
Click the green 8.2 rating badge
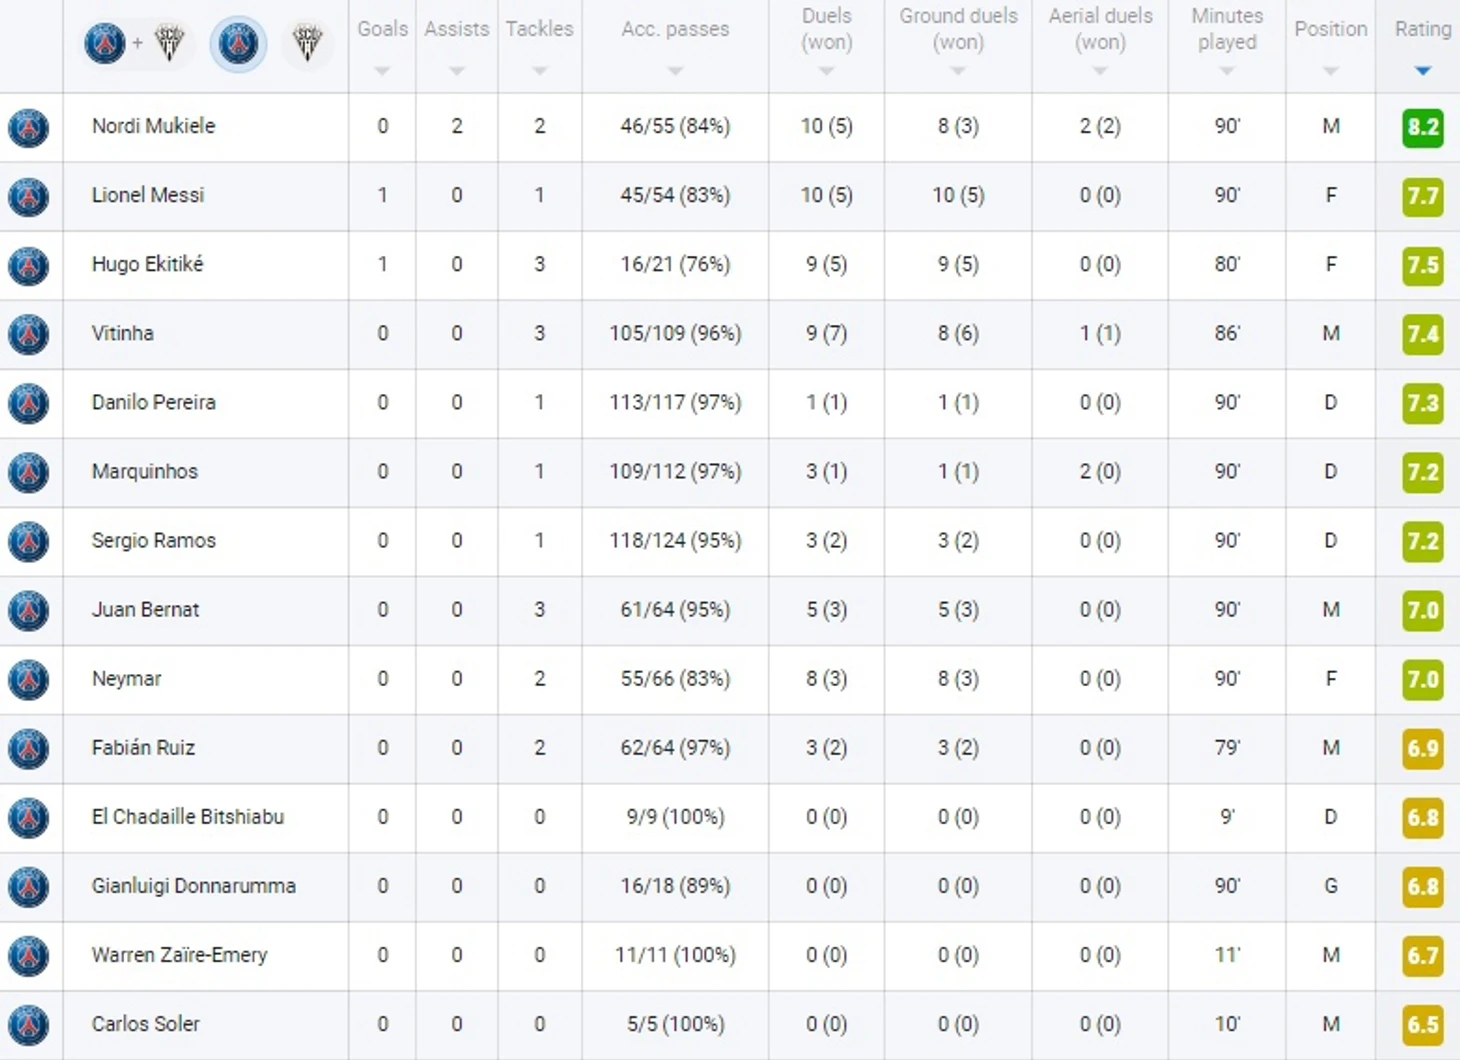click(1422, 127)
